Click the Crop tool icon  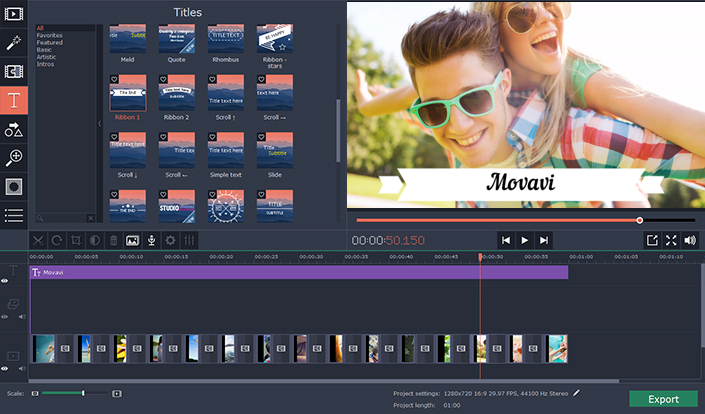point(76,240)
